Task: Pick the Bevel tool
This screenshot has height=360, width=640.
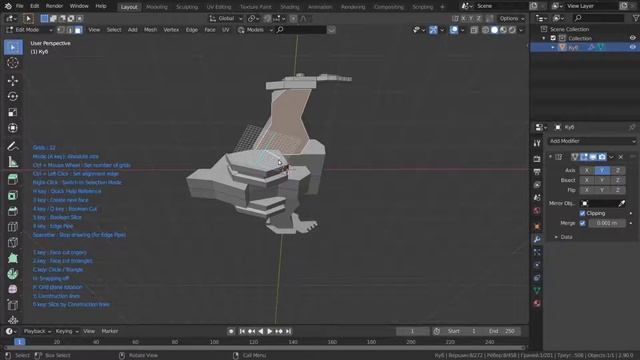Action: [13, 211]
